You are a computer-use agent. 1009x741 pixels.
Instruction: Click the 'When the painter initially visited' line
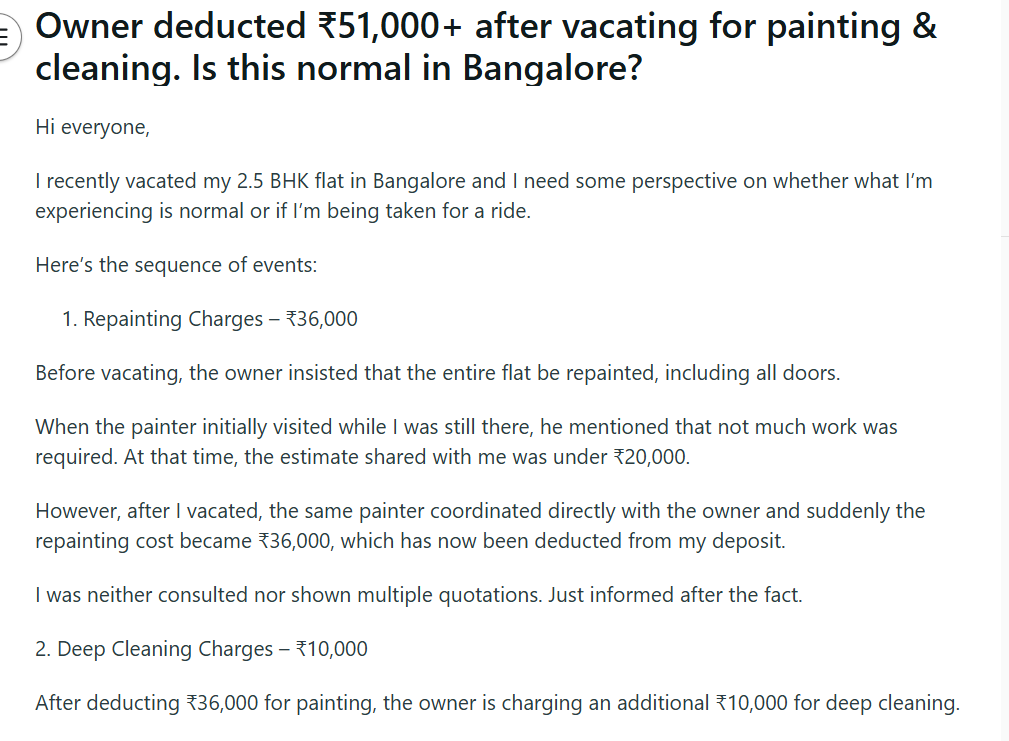(x=466, y=427)
